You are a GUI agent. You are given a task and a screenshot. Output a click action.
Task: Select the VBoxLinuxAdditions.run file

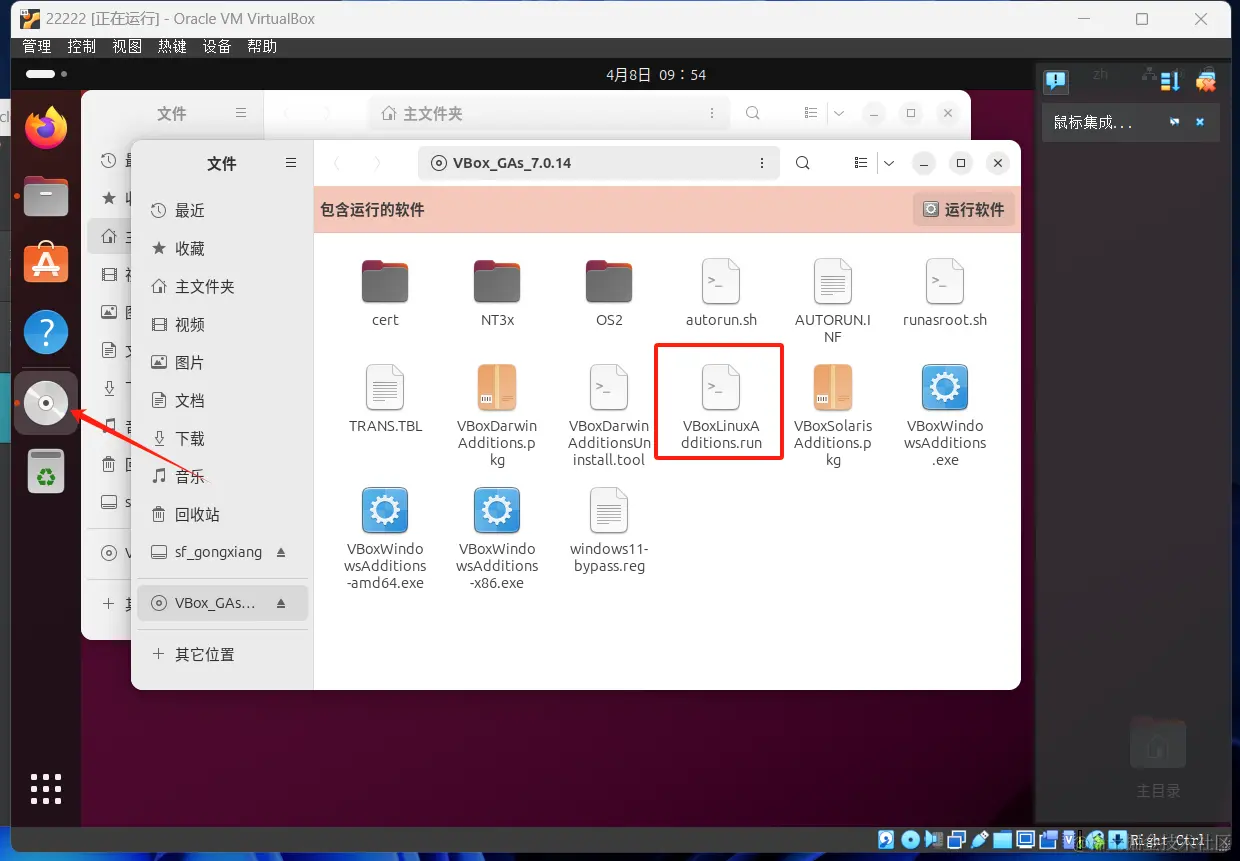coord(721,405)
